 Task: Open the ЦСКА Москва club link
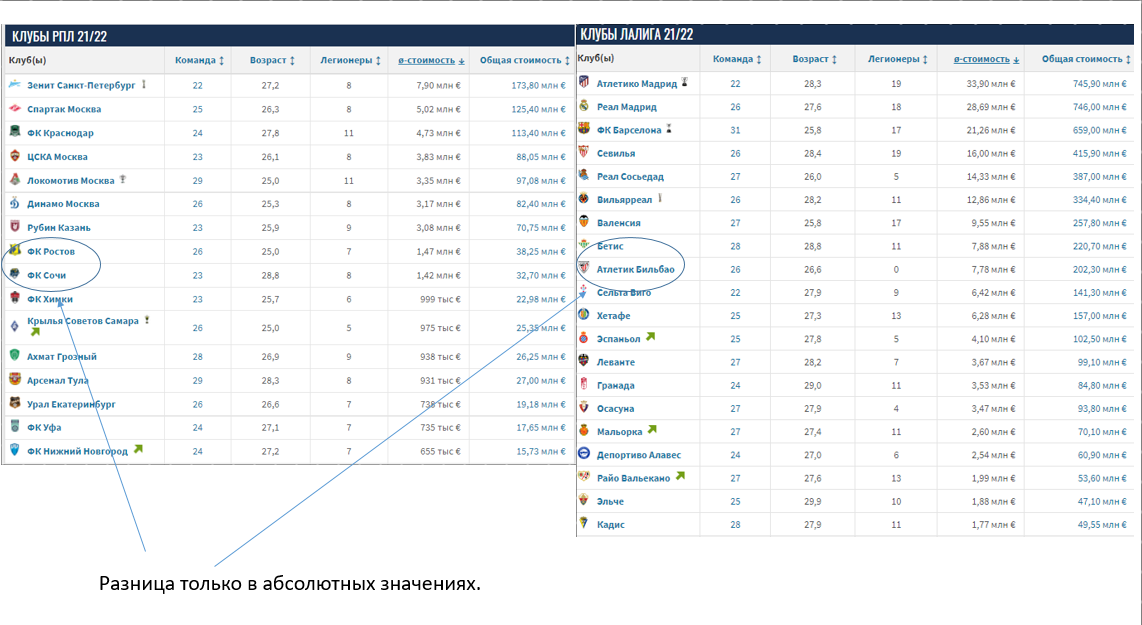tap(57, 157)
